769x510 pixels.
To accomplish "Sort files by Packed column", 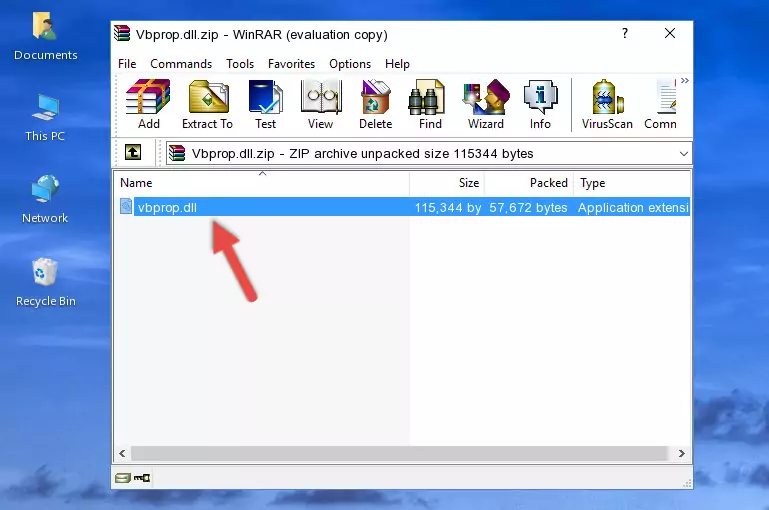I will (x=529, y=183).
